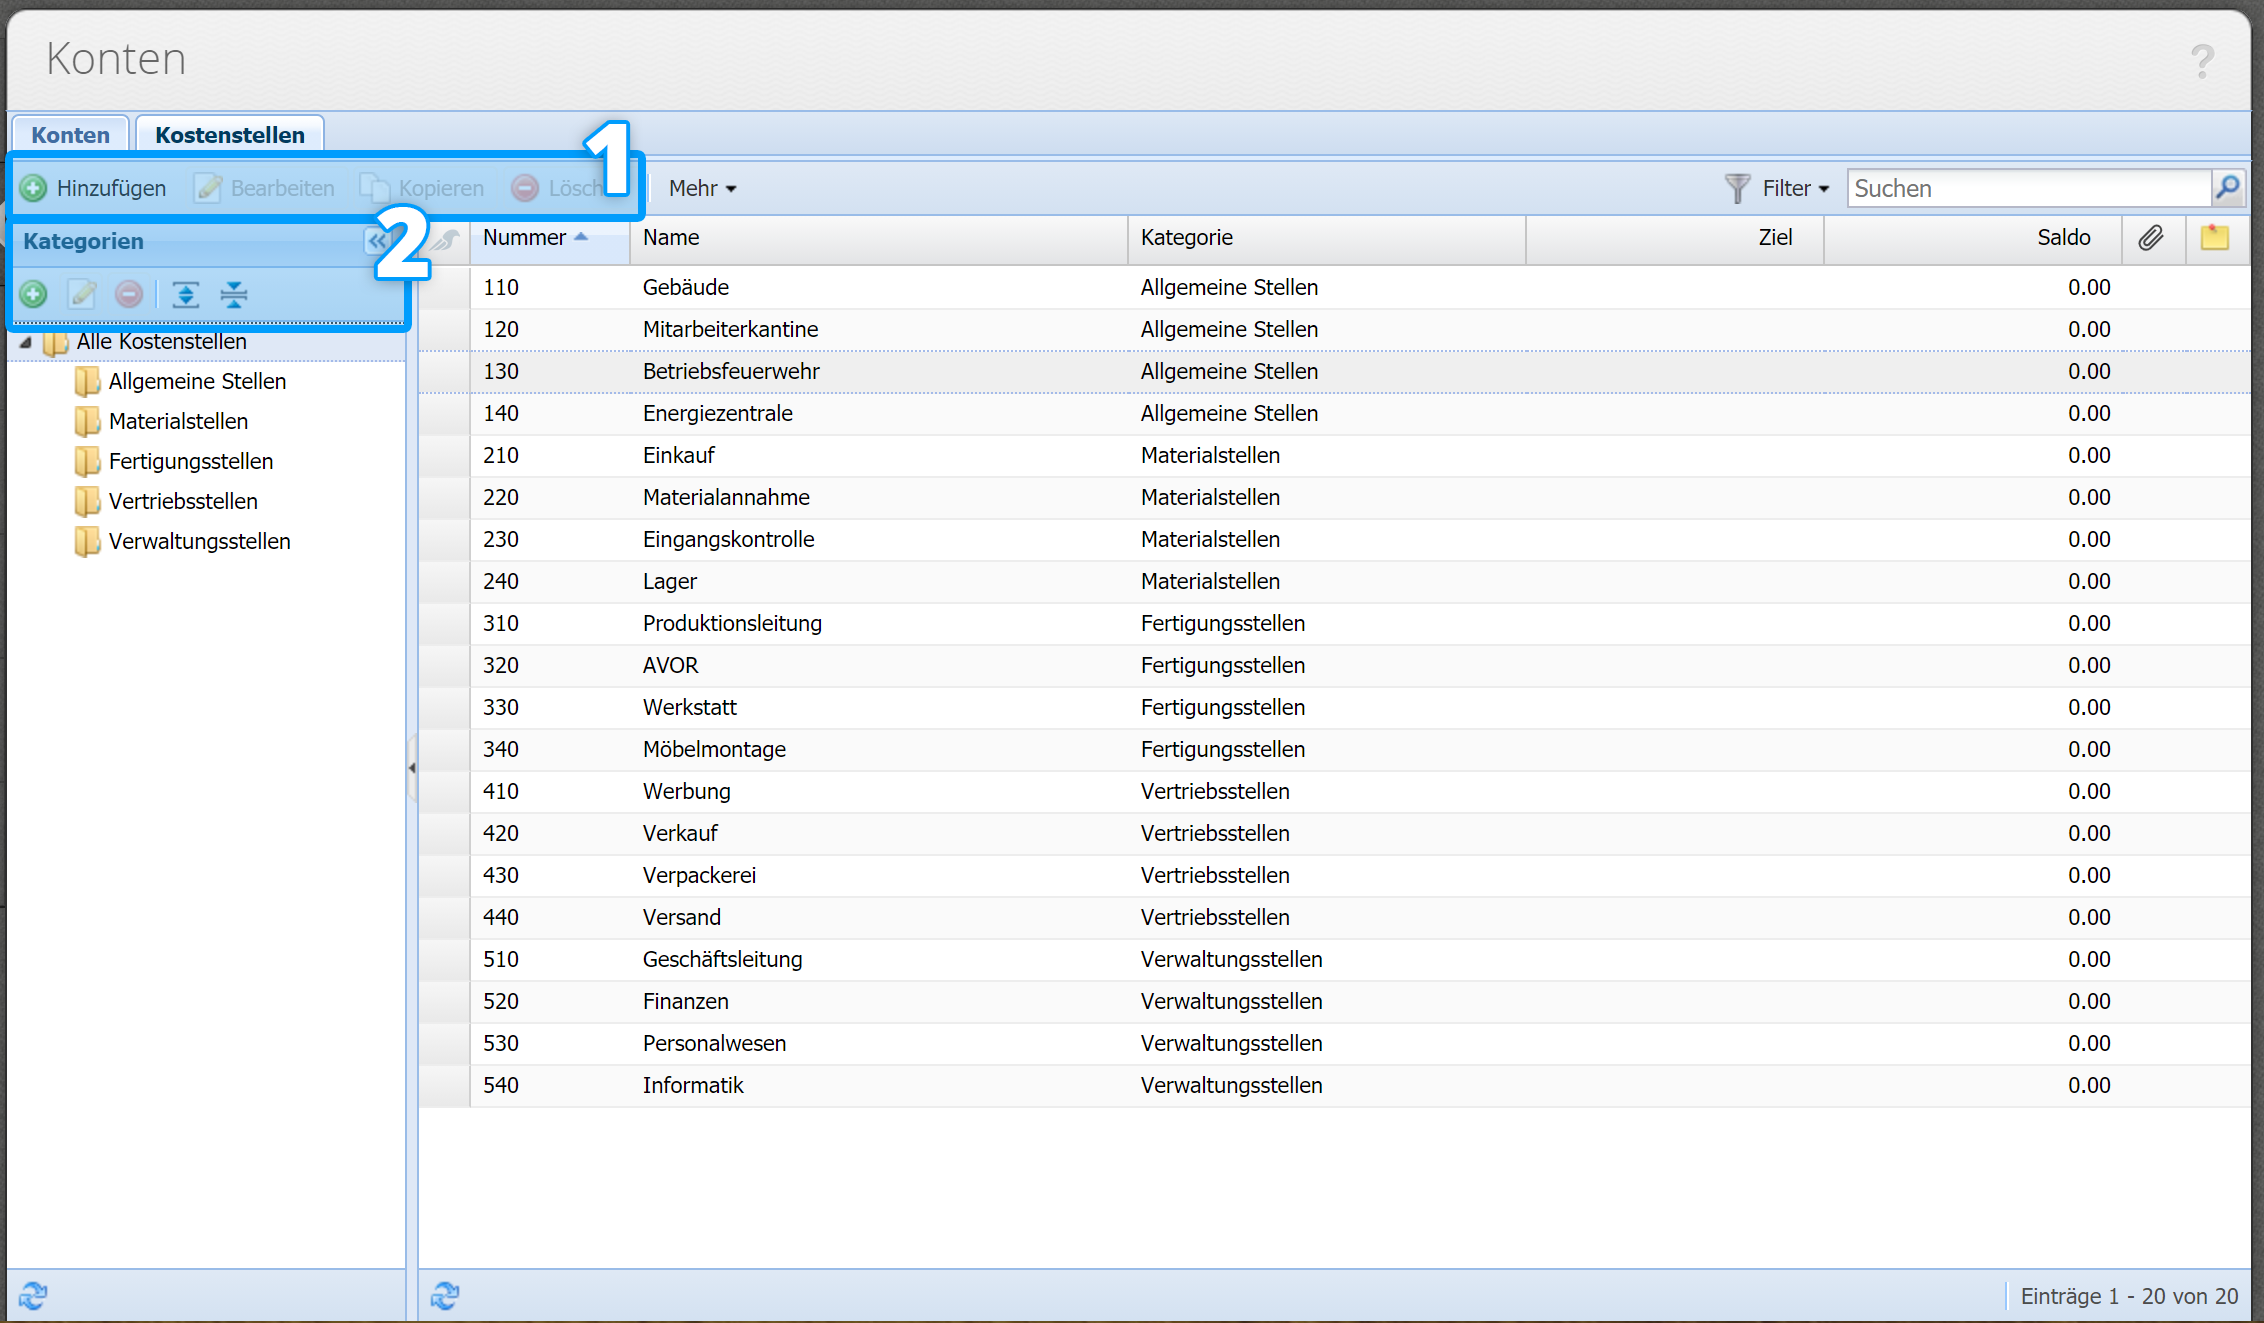Click the help question mark icon
The width and height of the screenshot is (2264, 1323).
coord(2201,61)
